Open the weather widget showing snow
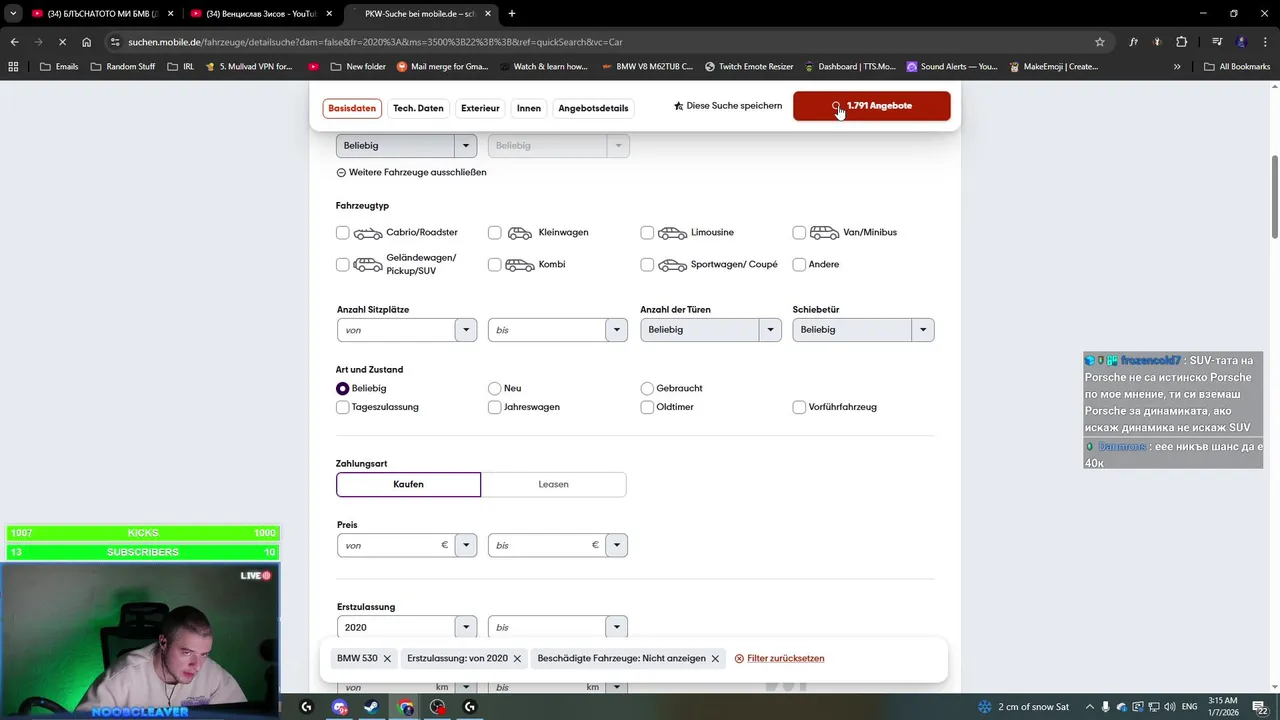1280x720 pixels. [x=1023, y=707]
